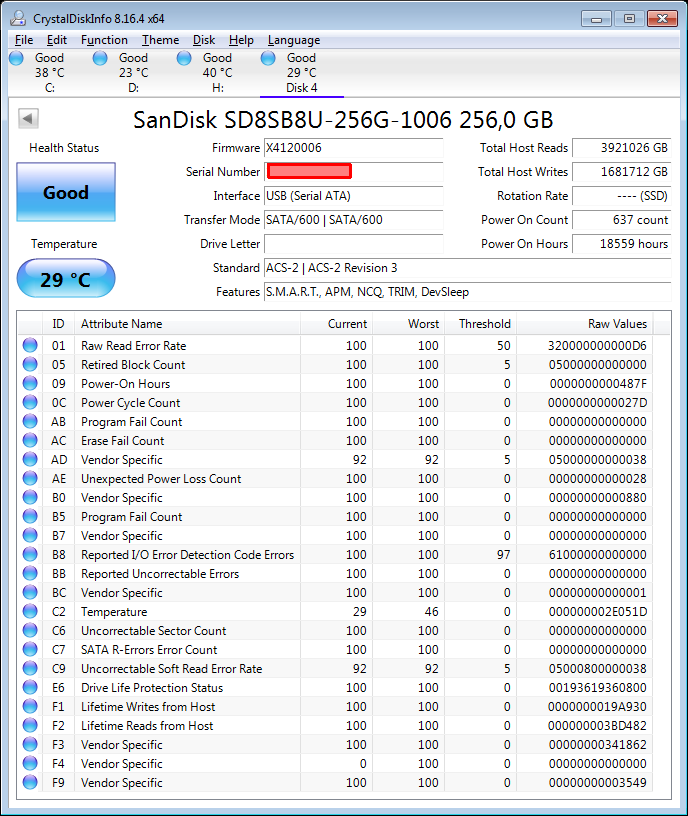This screenshot has height=816, width=688.
Task: Click the health orb of drive C:
Action: (17, 59)
